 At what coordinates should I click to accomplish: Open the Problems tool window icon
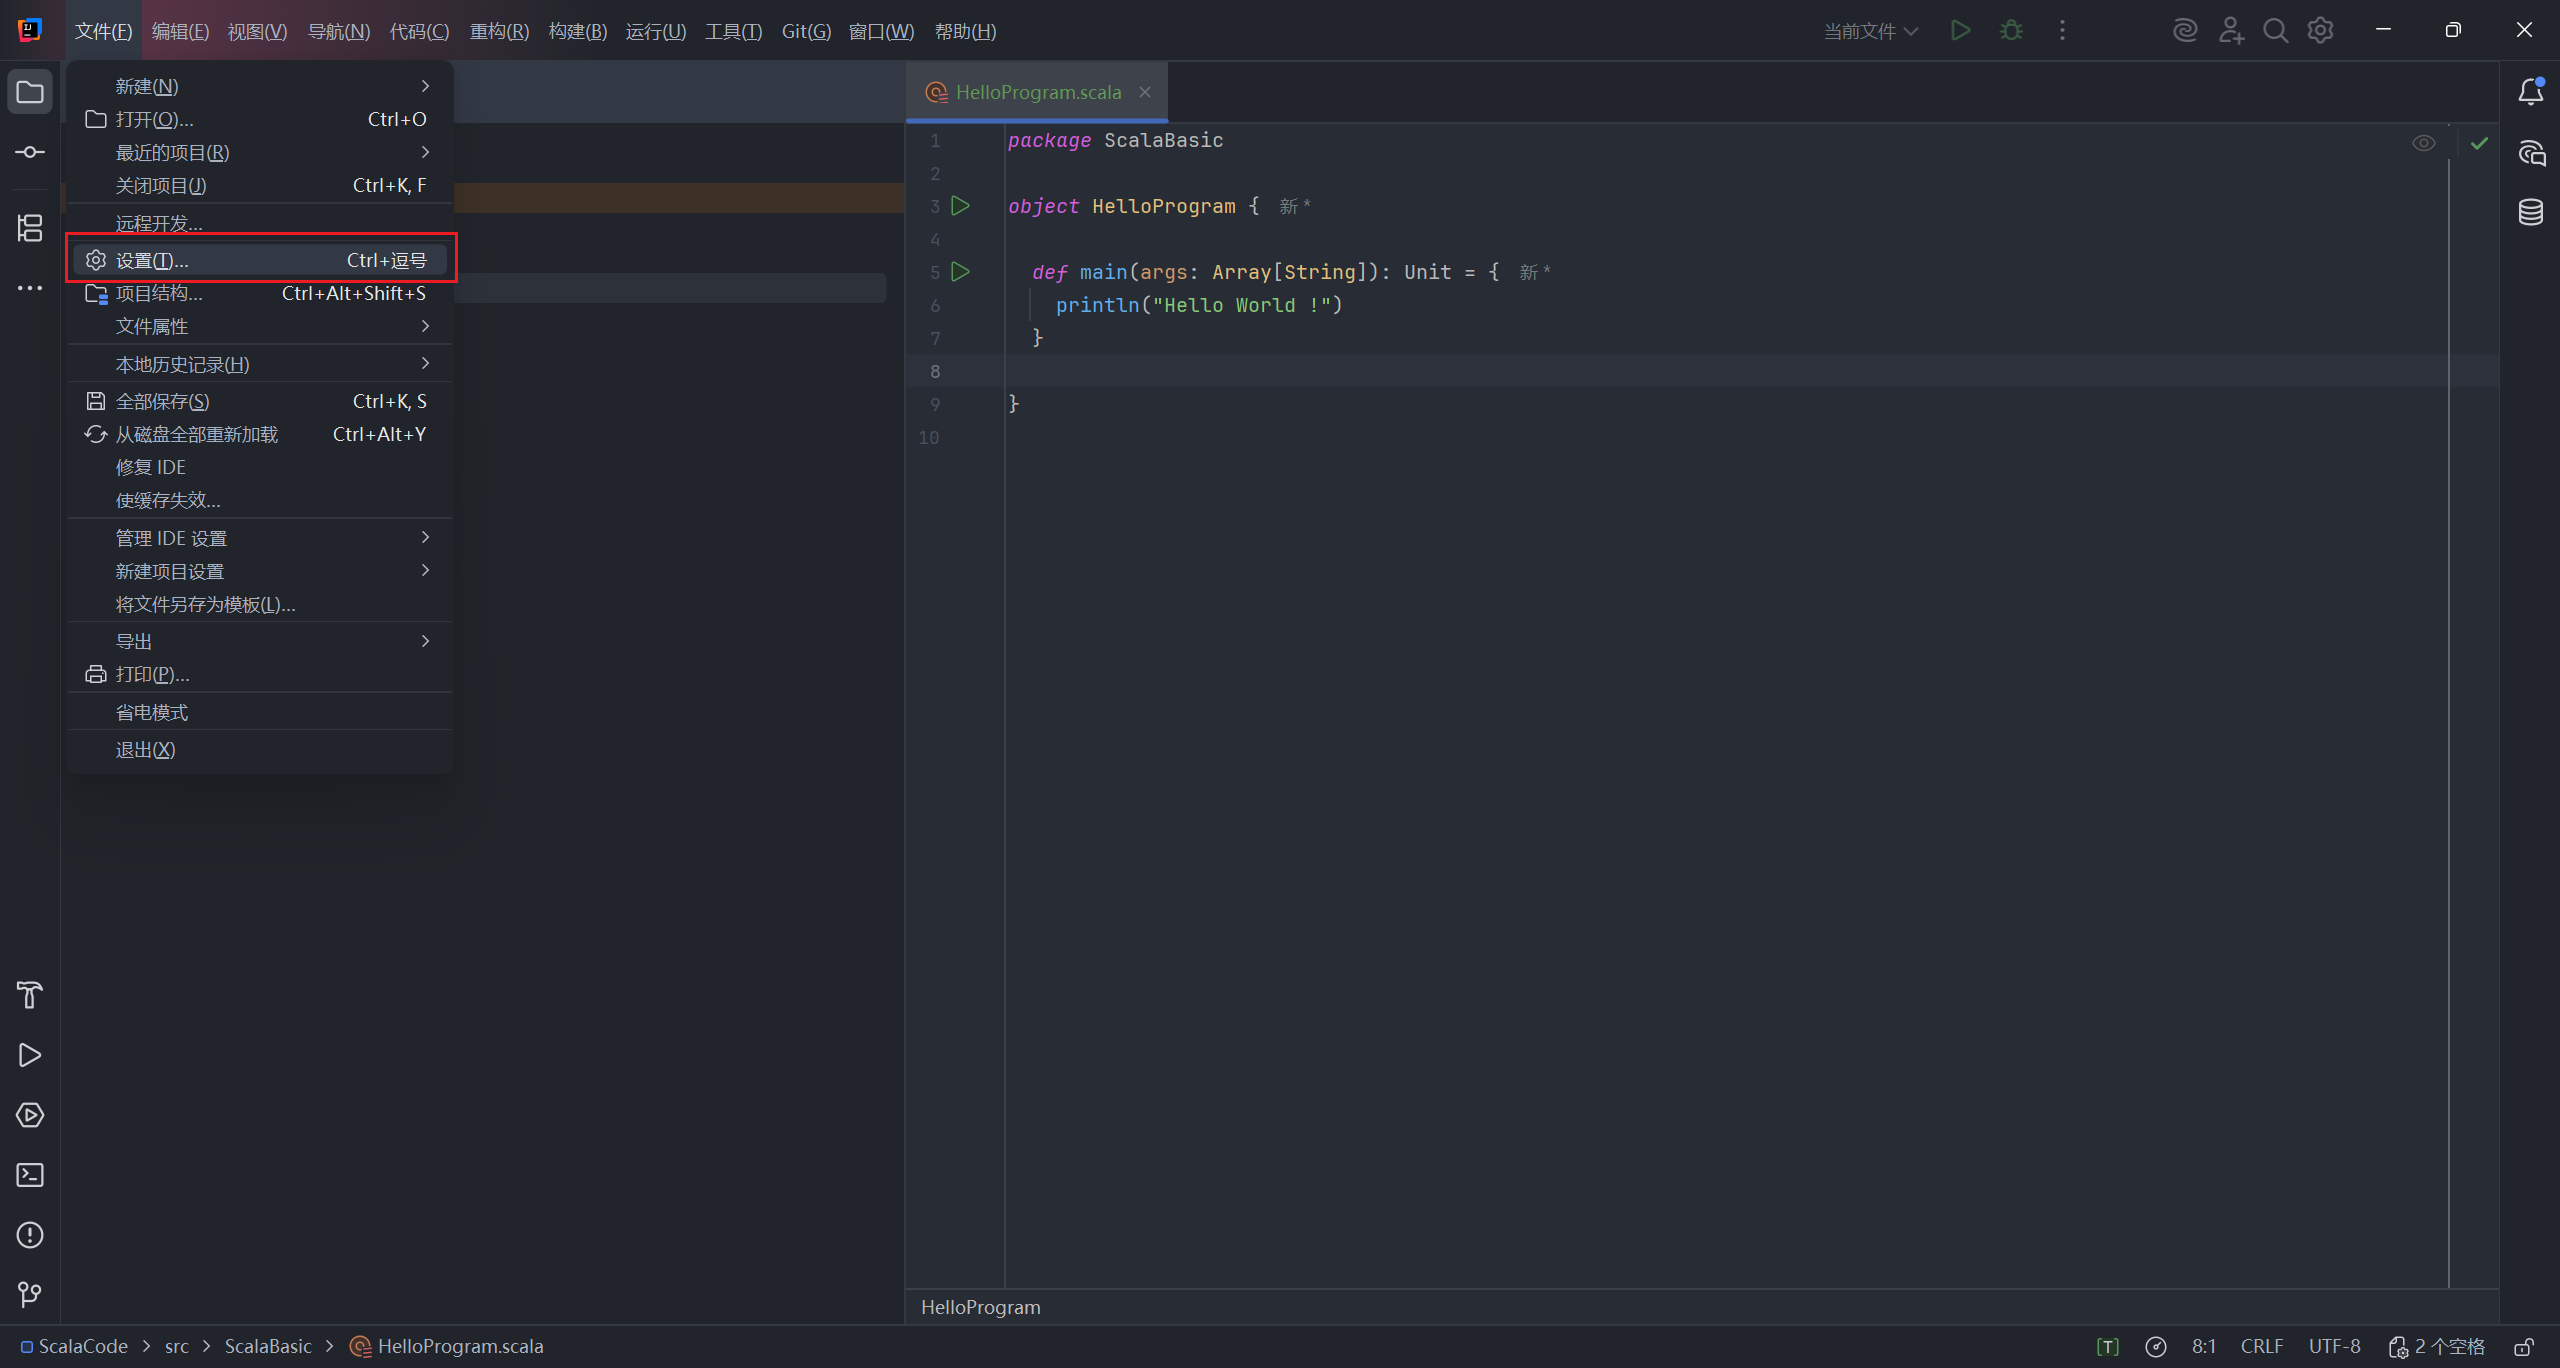[x=30, y=1235]
